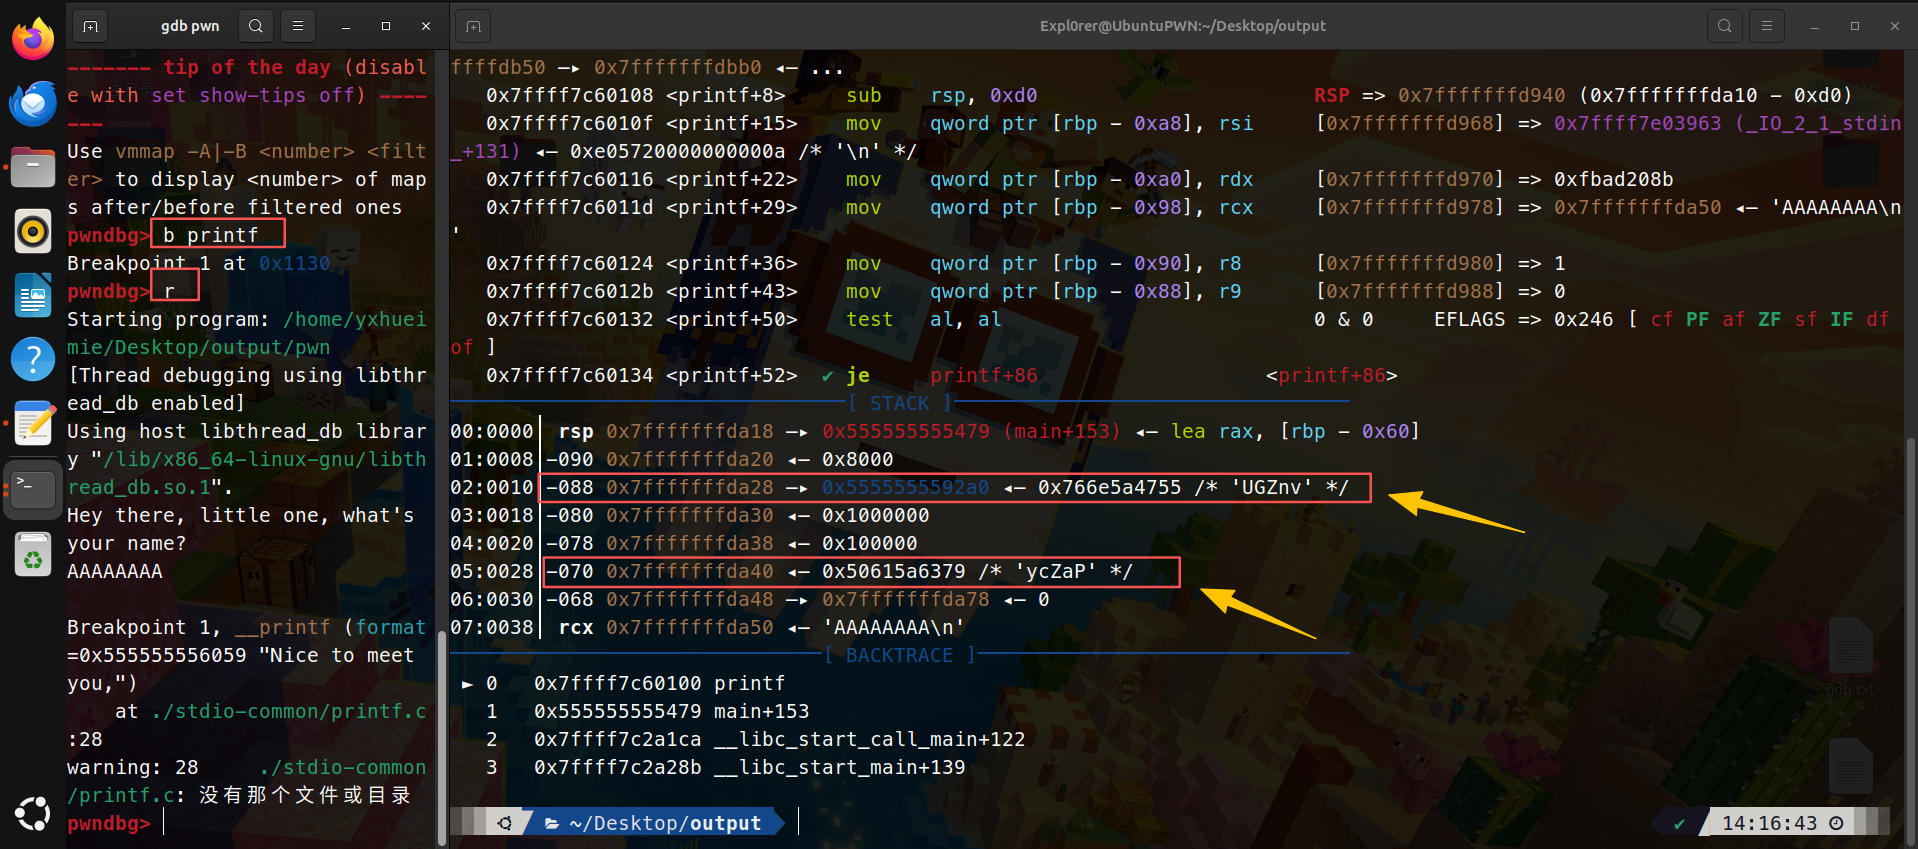The width and height of the screenshot is (1918, 849).
Task: Click the right terminal's vertical scrollbar
Action: 1911,620
